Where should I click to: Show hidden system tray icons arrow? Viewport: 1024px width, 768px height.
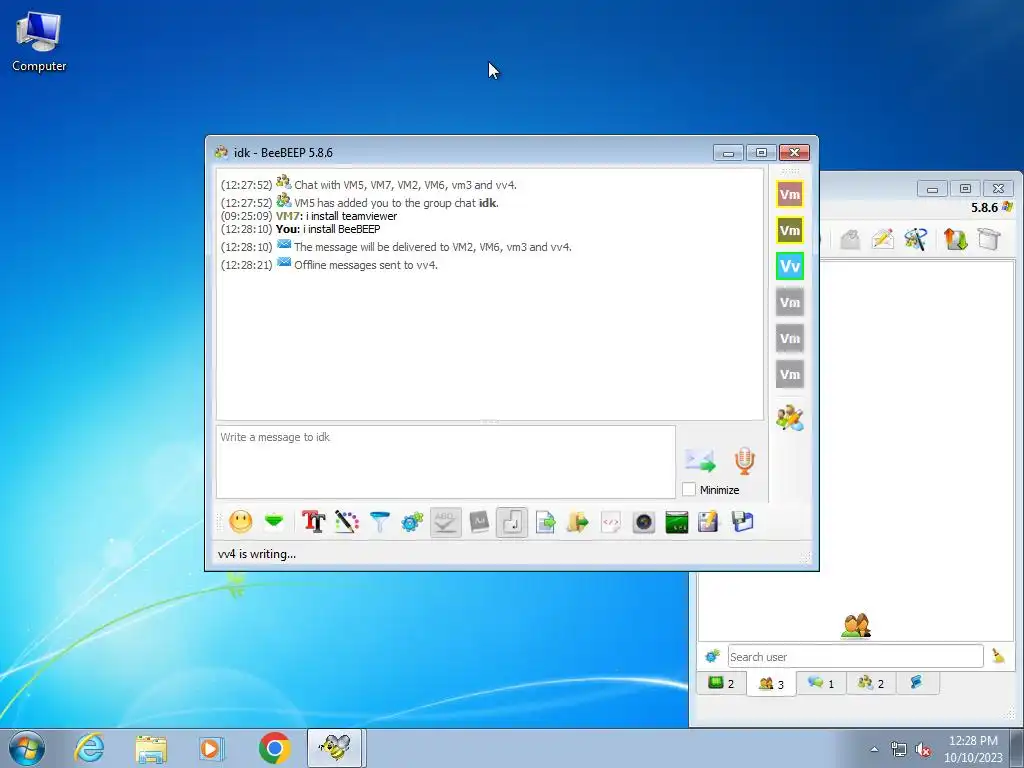tap(874, 749)
